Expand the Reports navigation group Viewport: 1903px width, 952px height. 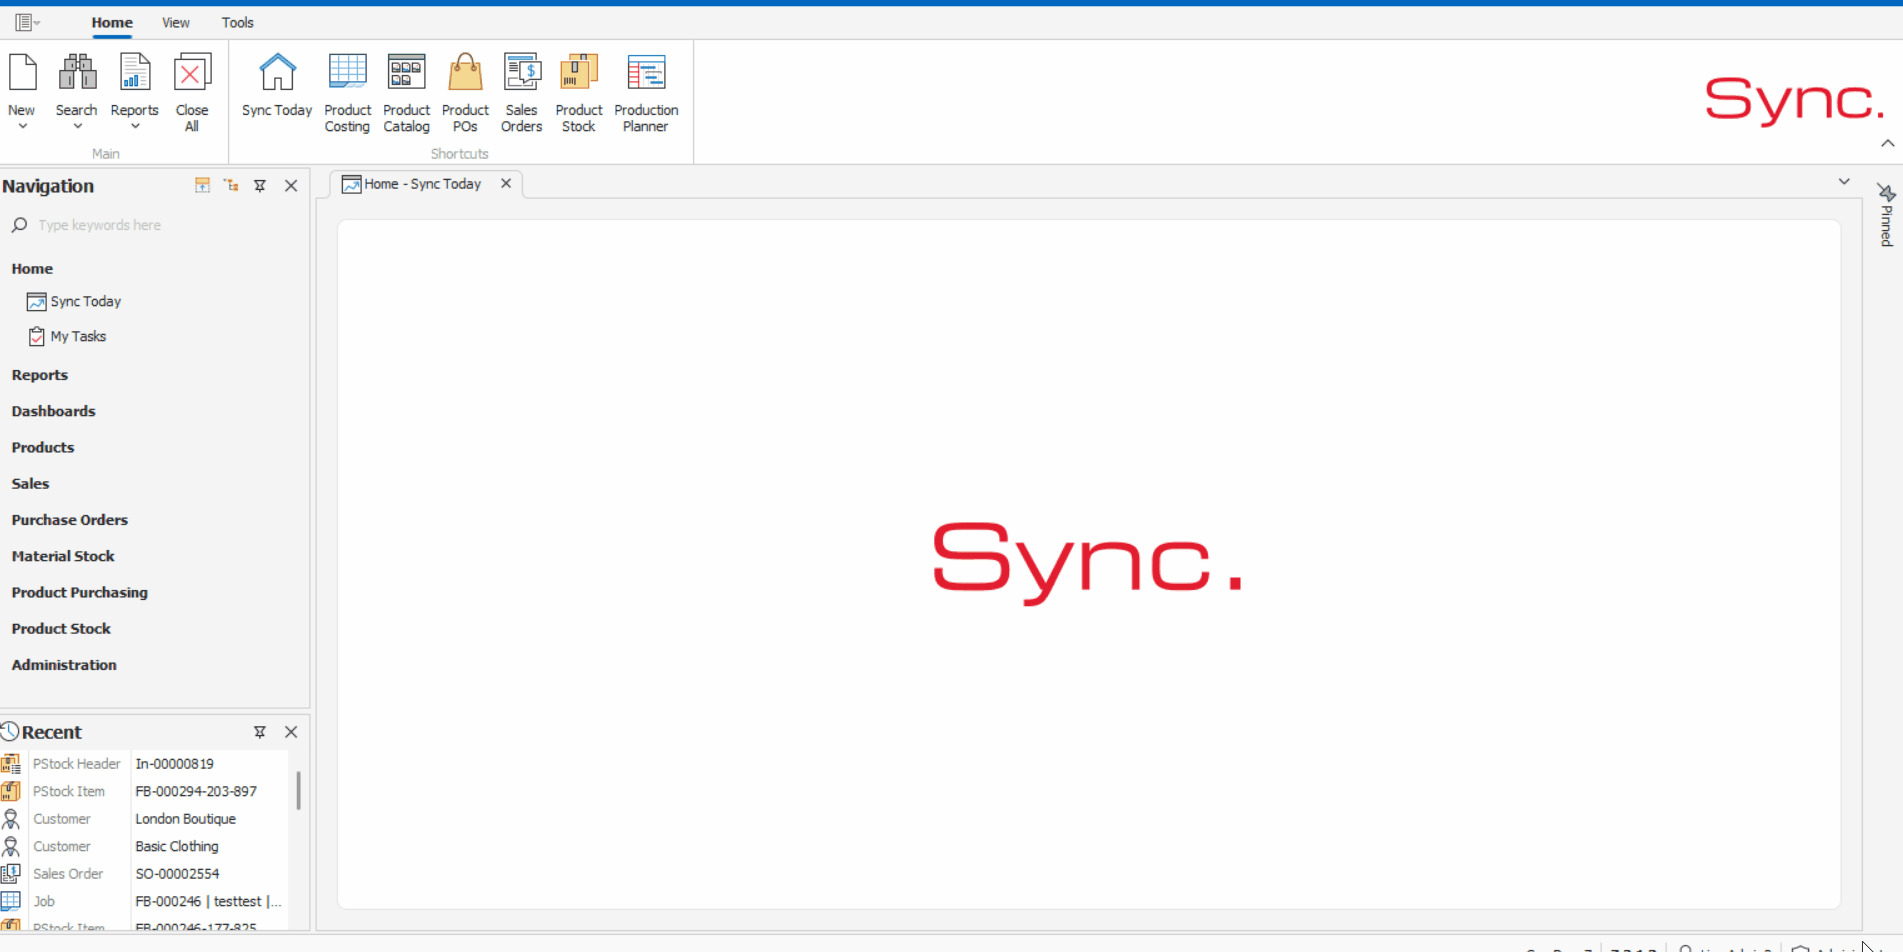coord(40,375)
